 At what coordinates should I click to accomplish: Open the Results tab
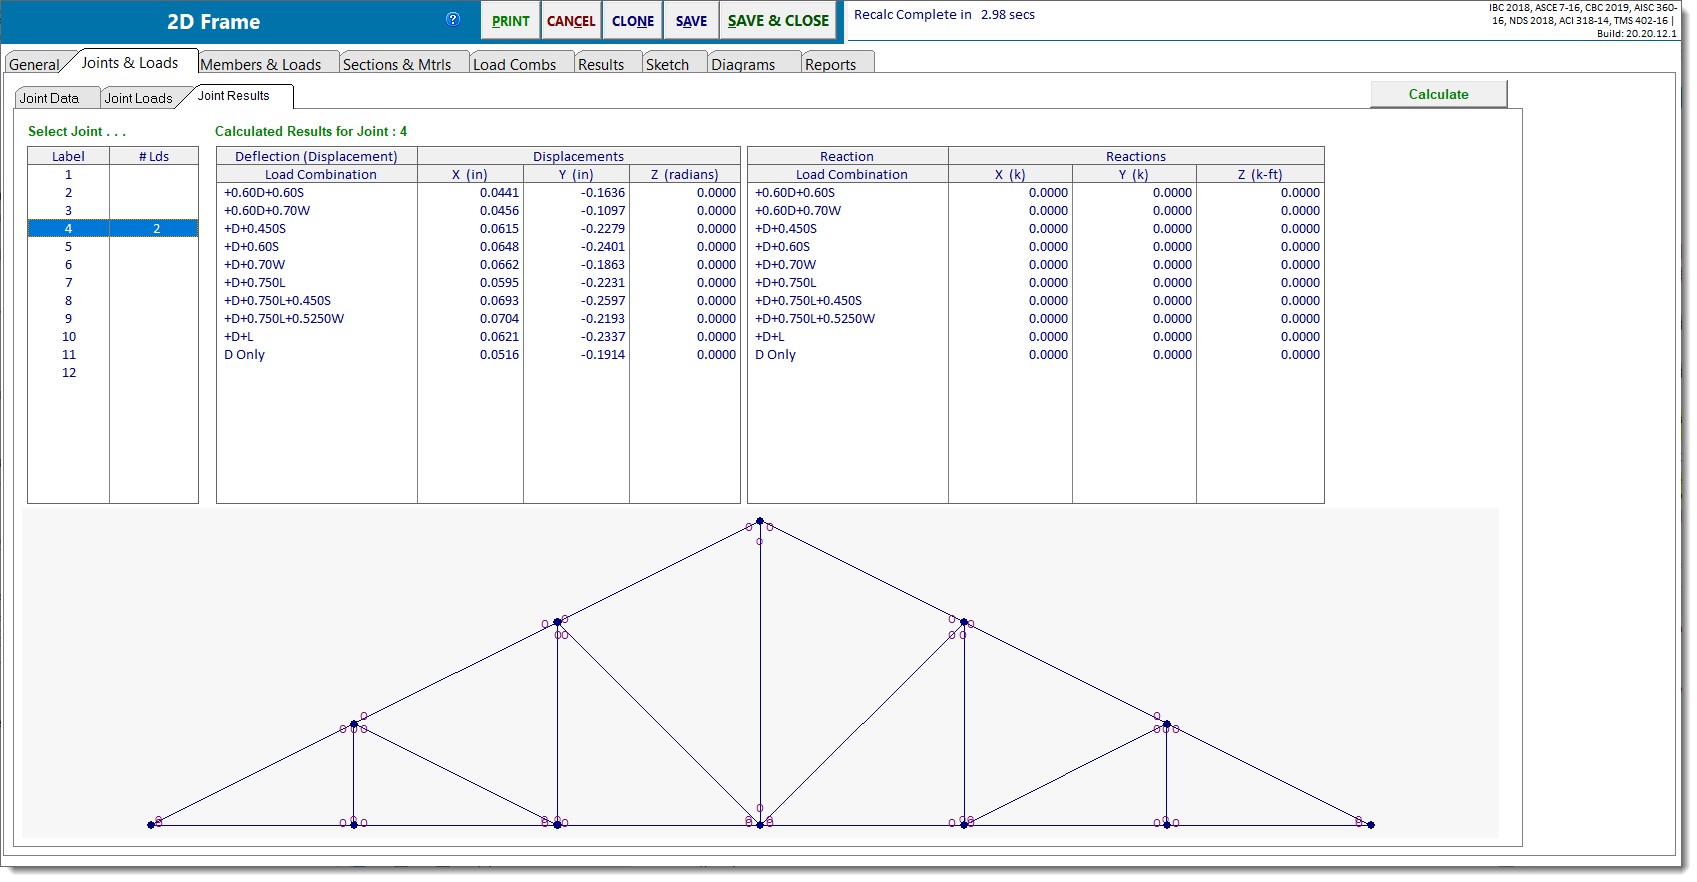pyautogui.click(x=601, y=64)
